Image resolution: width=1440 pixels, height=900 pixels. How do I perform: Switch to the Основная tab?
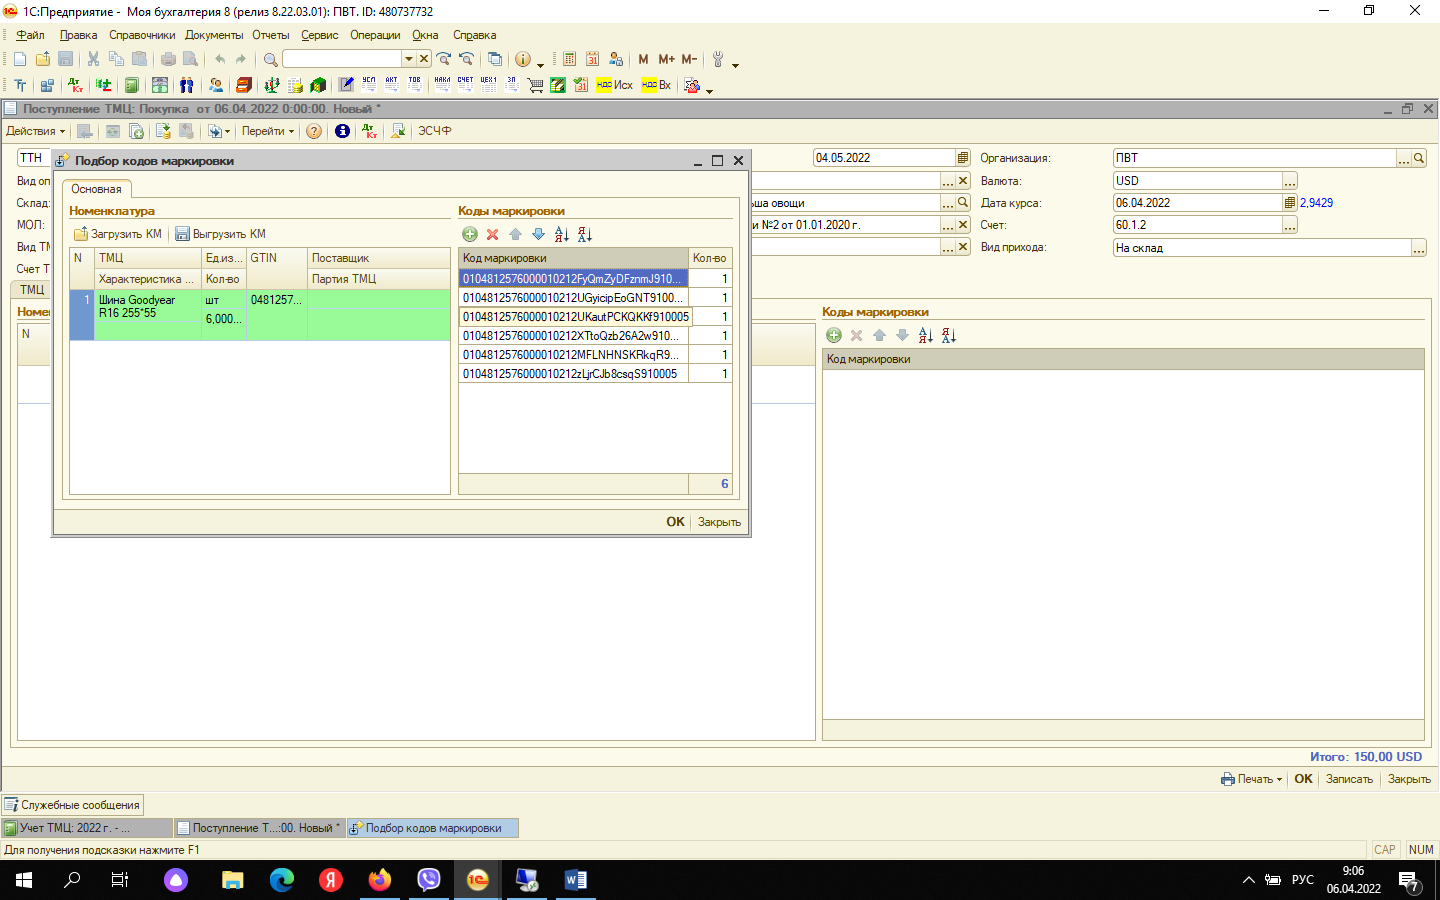coord(96,189)
